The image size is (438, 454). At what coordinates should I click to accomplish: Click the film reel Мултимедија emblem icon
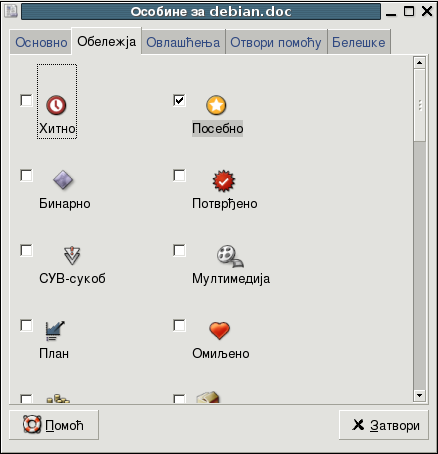pos(230,256)
